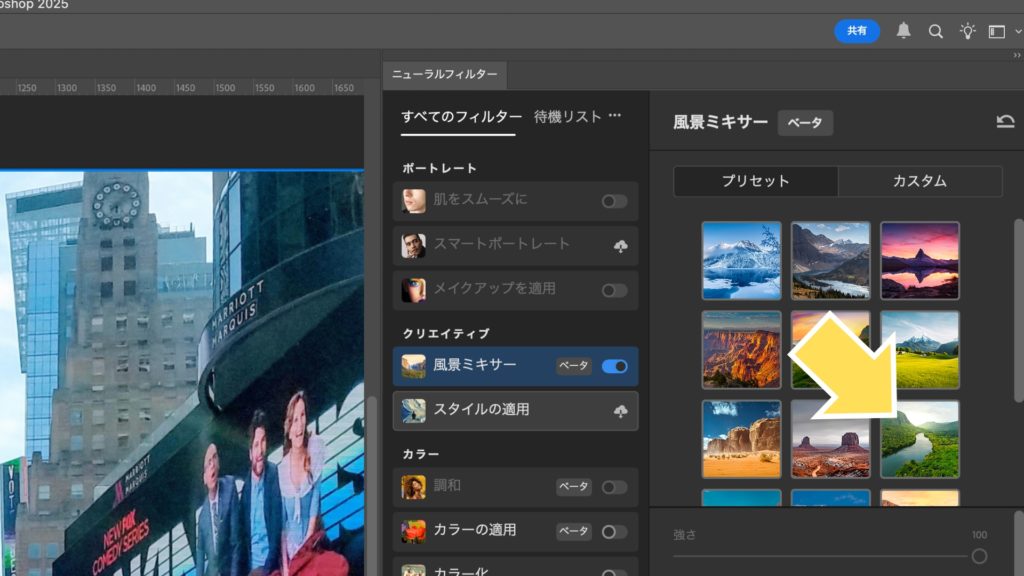Download the スマートポートレート filter via cloud icon

pyautogui.click(x=620, y=245)
